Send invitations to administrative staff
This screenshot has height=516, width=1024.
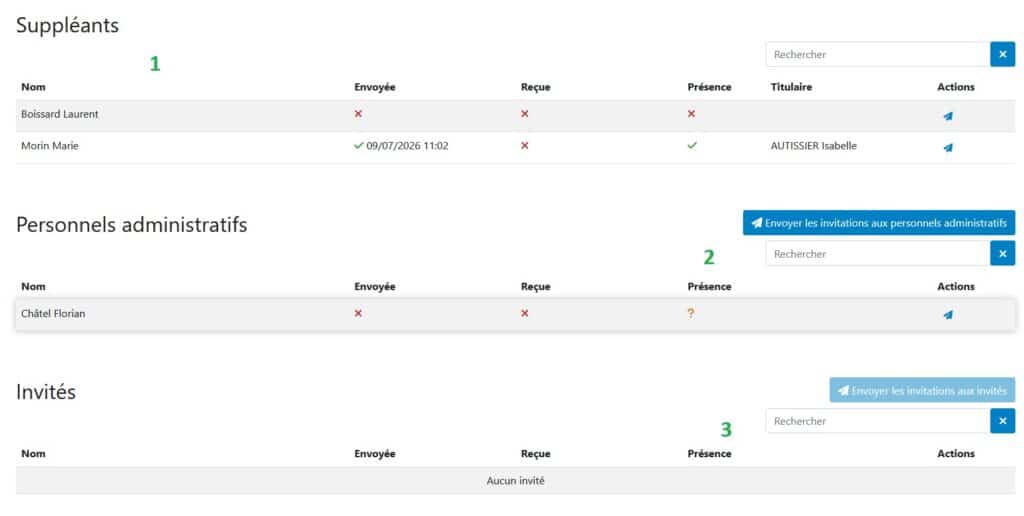(x=879, y=223)
